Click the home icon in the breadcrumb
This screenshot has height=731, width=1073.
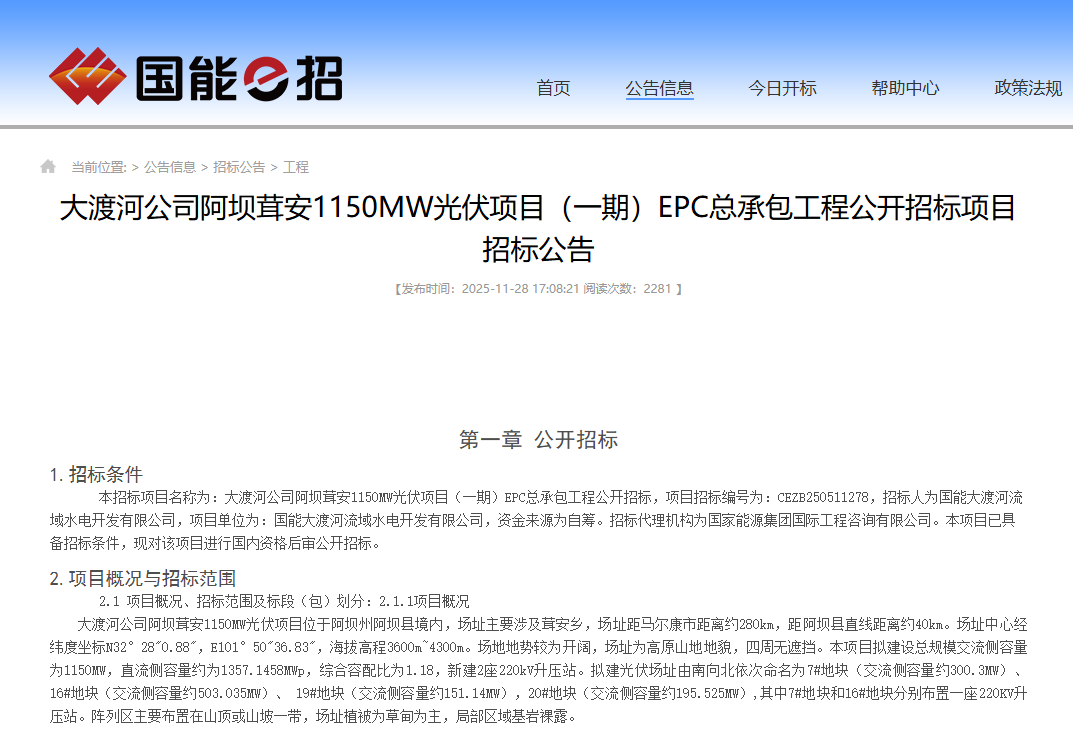[46, 167]
